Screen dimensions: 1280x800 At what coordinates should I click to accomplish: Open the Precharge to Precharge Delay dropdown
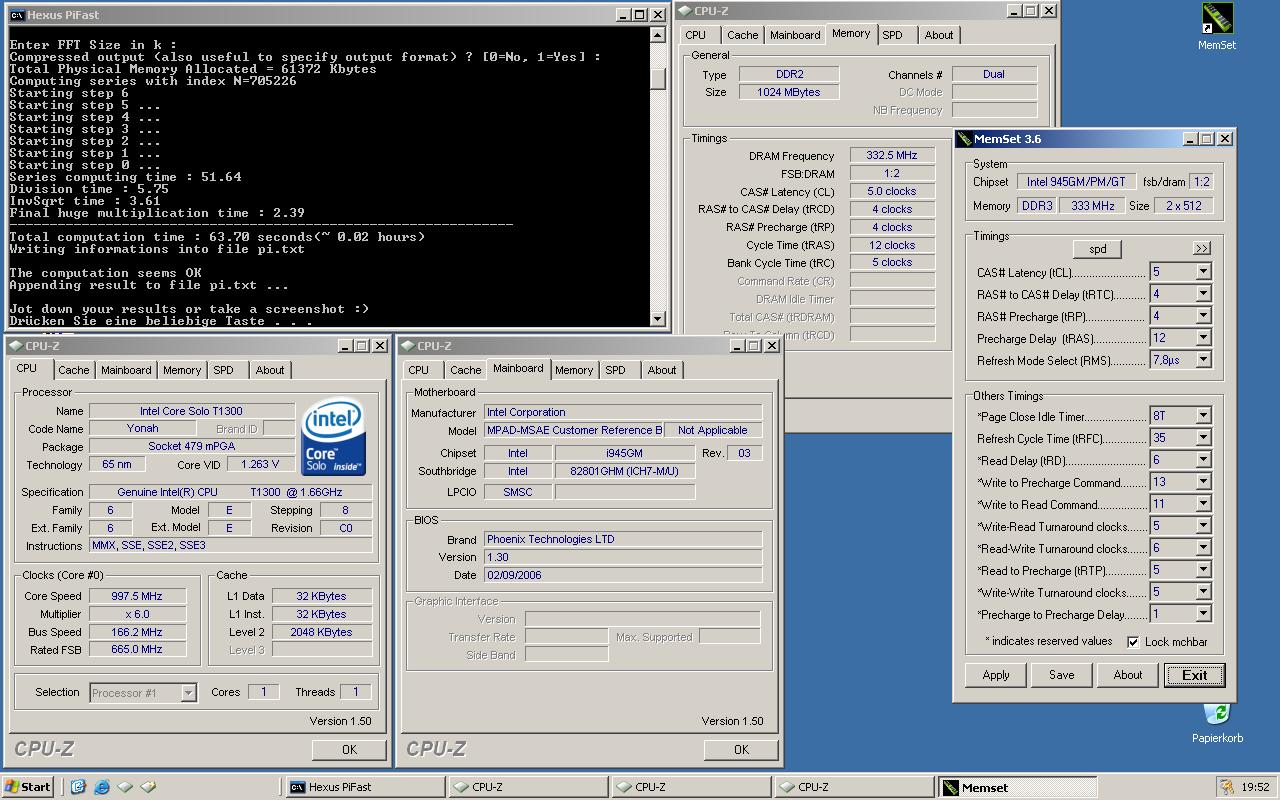[1203, 614]
